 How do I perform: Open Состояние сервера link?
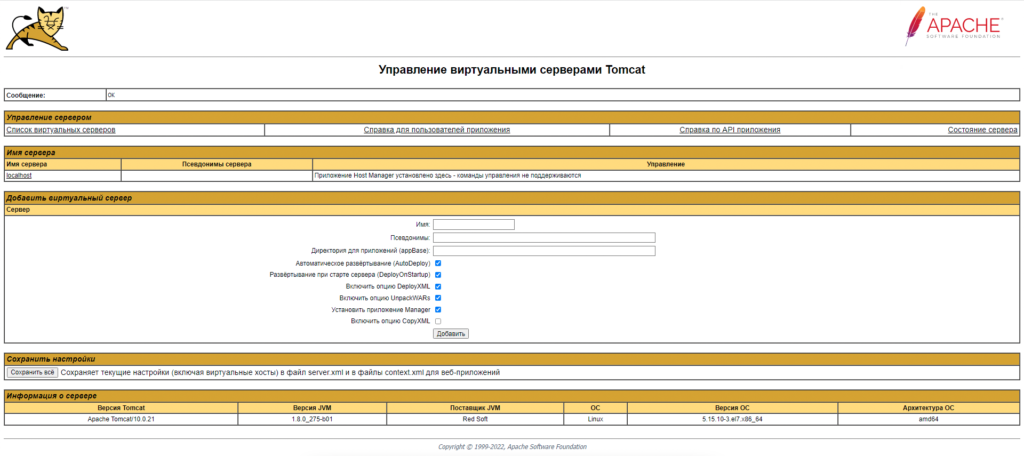(x=982, y=130)
